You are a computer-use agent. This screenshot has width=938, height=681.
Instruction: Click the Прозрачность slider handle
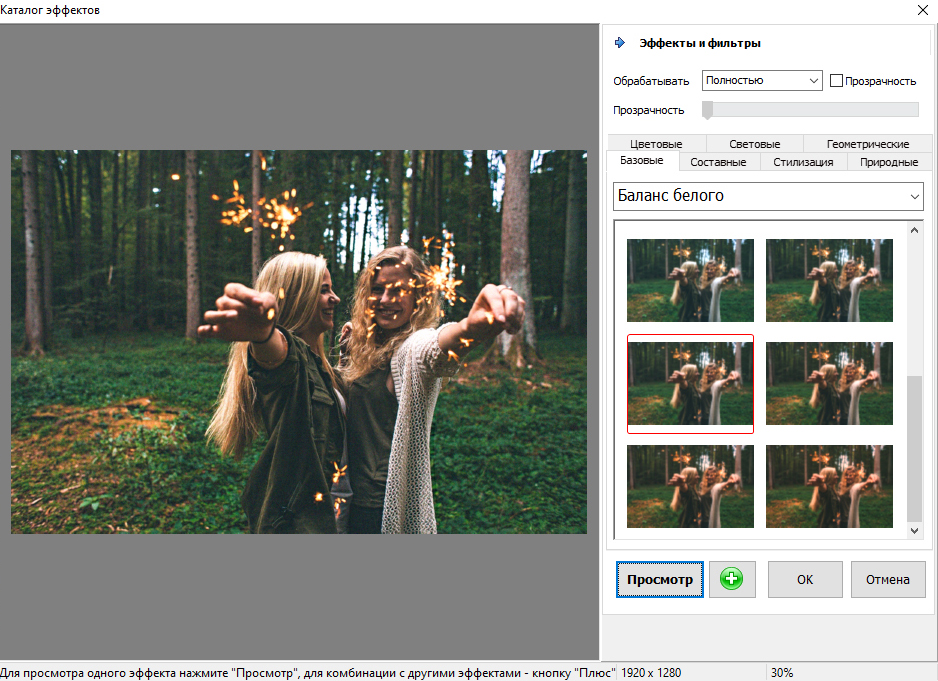pos(707,110)
